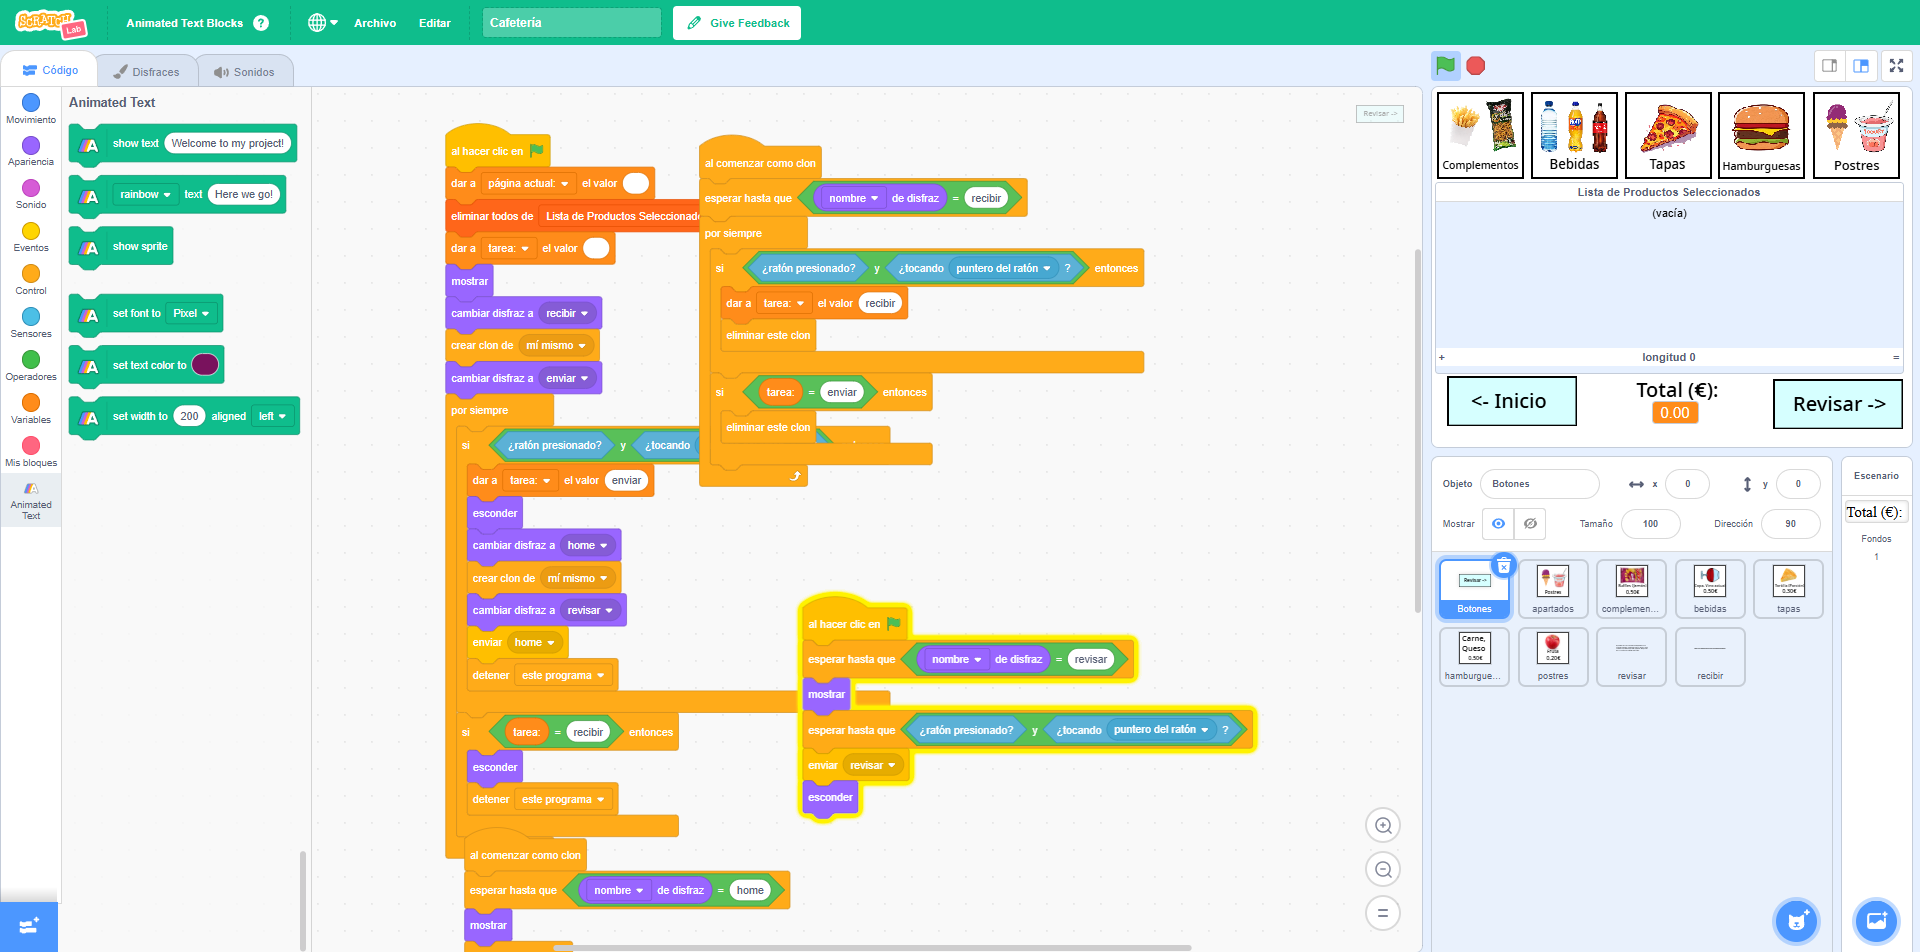The width and height of the screenshot is (1920, 952).
Task: Open the language globe dropdown
Action: [322, 23]
